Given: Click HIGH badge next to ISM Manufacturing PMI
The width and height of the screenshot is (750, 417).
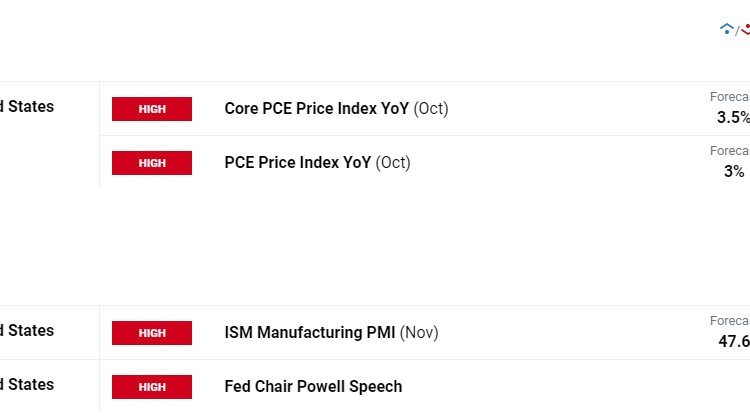Looking at the screenshot, I should [x=152, y=333].
